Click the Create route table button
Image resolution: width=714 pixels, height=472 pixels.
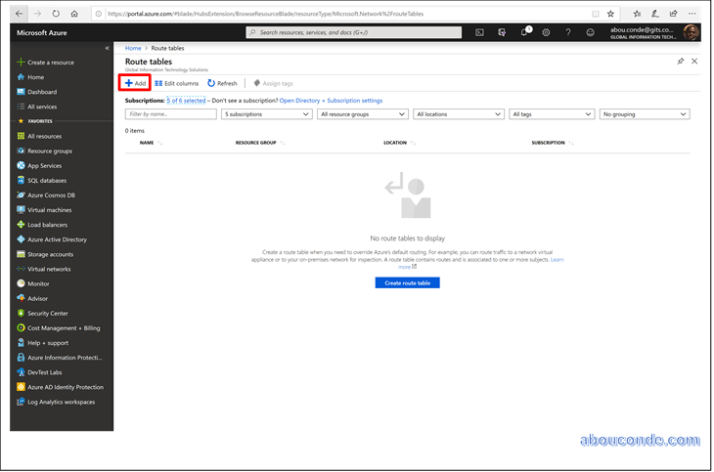pyautogui.click(x=407, y=283)
